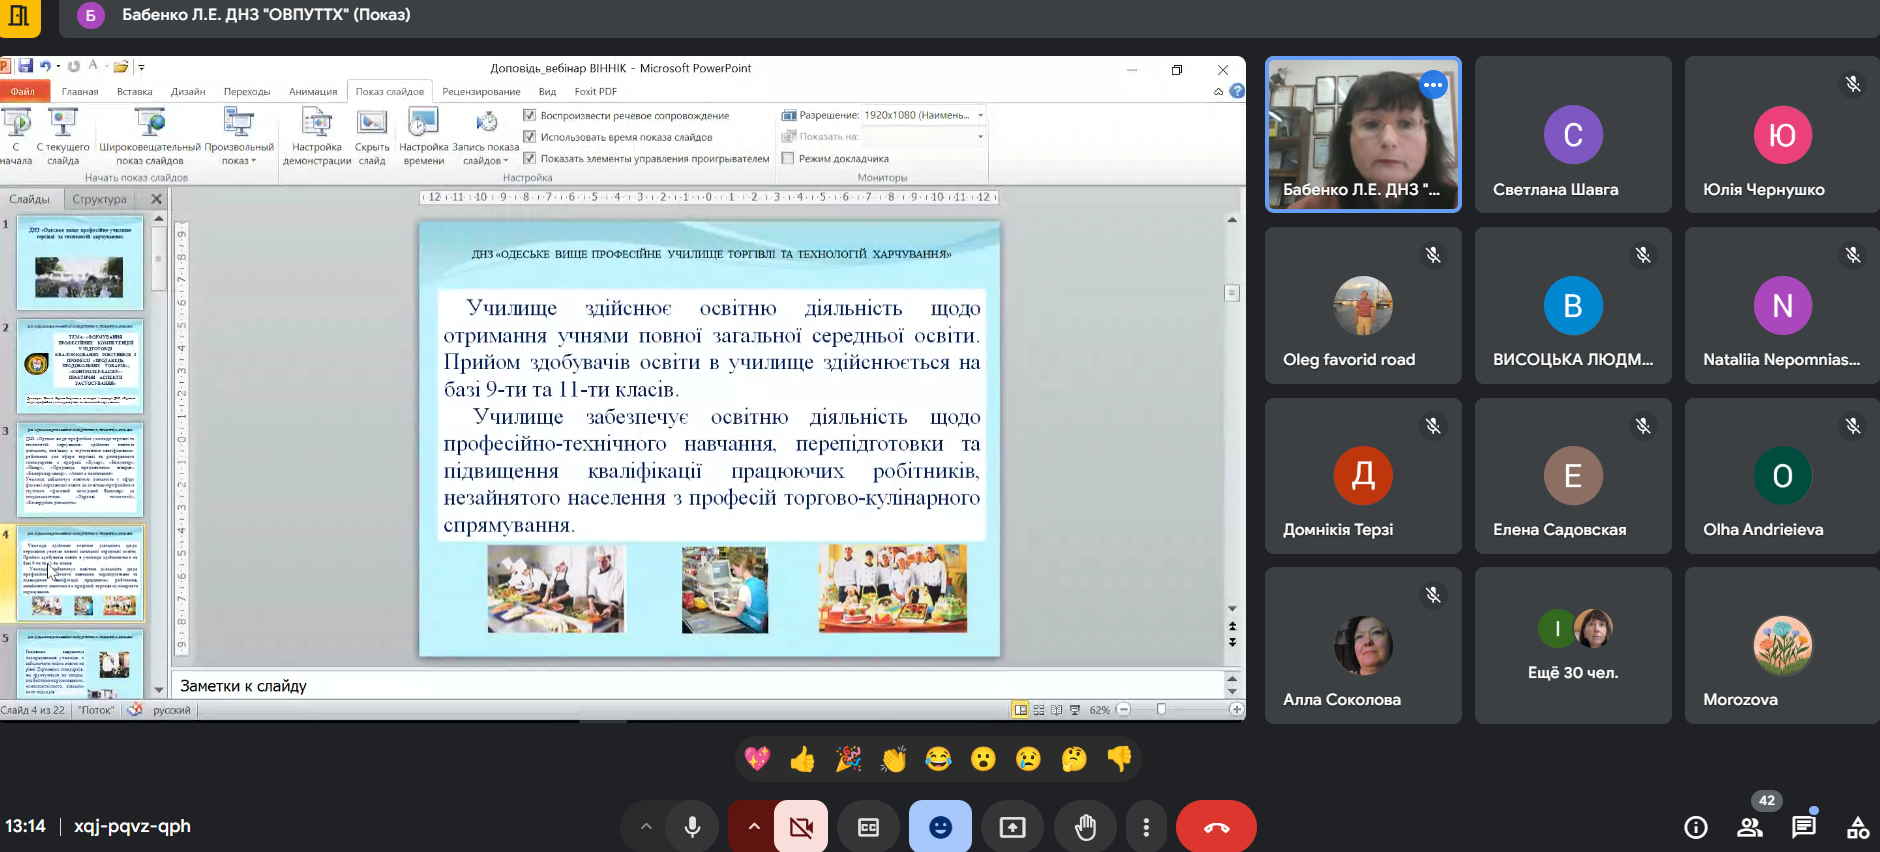
Task: Open more options three-dot menu
Action: coord(1146,827)
